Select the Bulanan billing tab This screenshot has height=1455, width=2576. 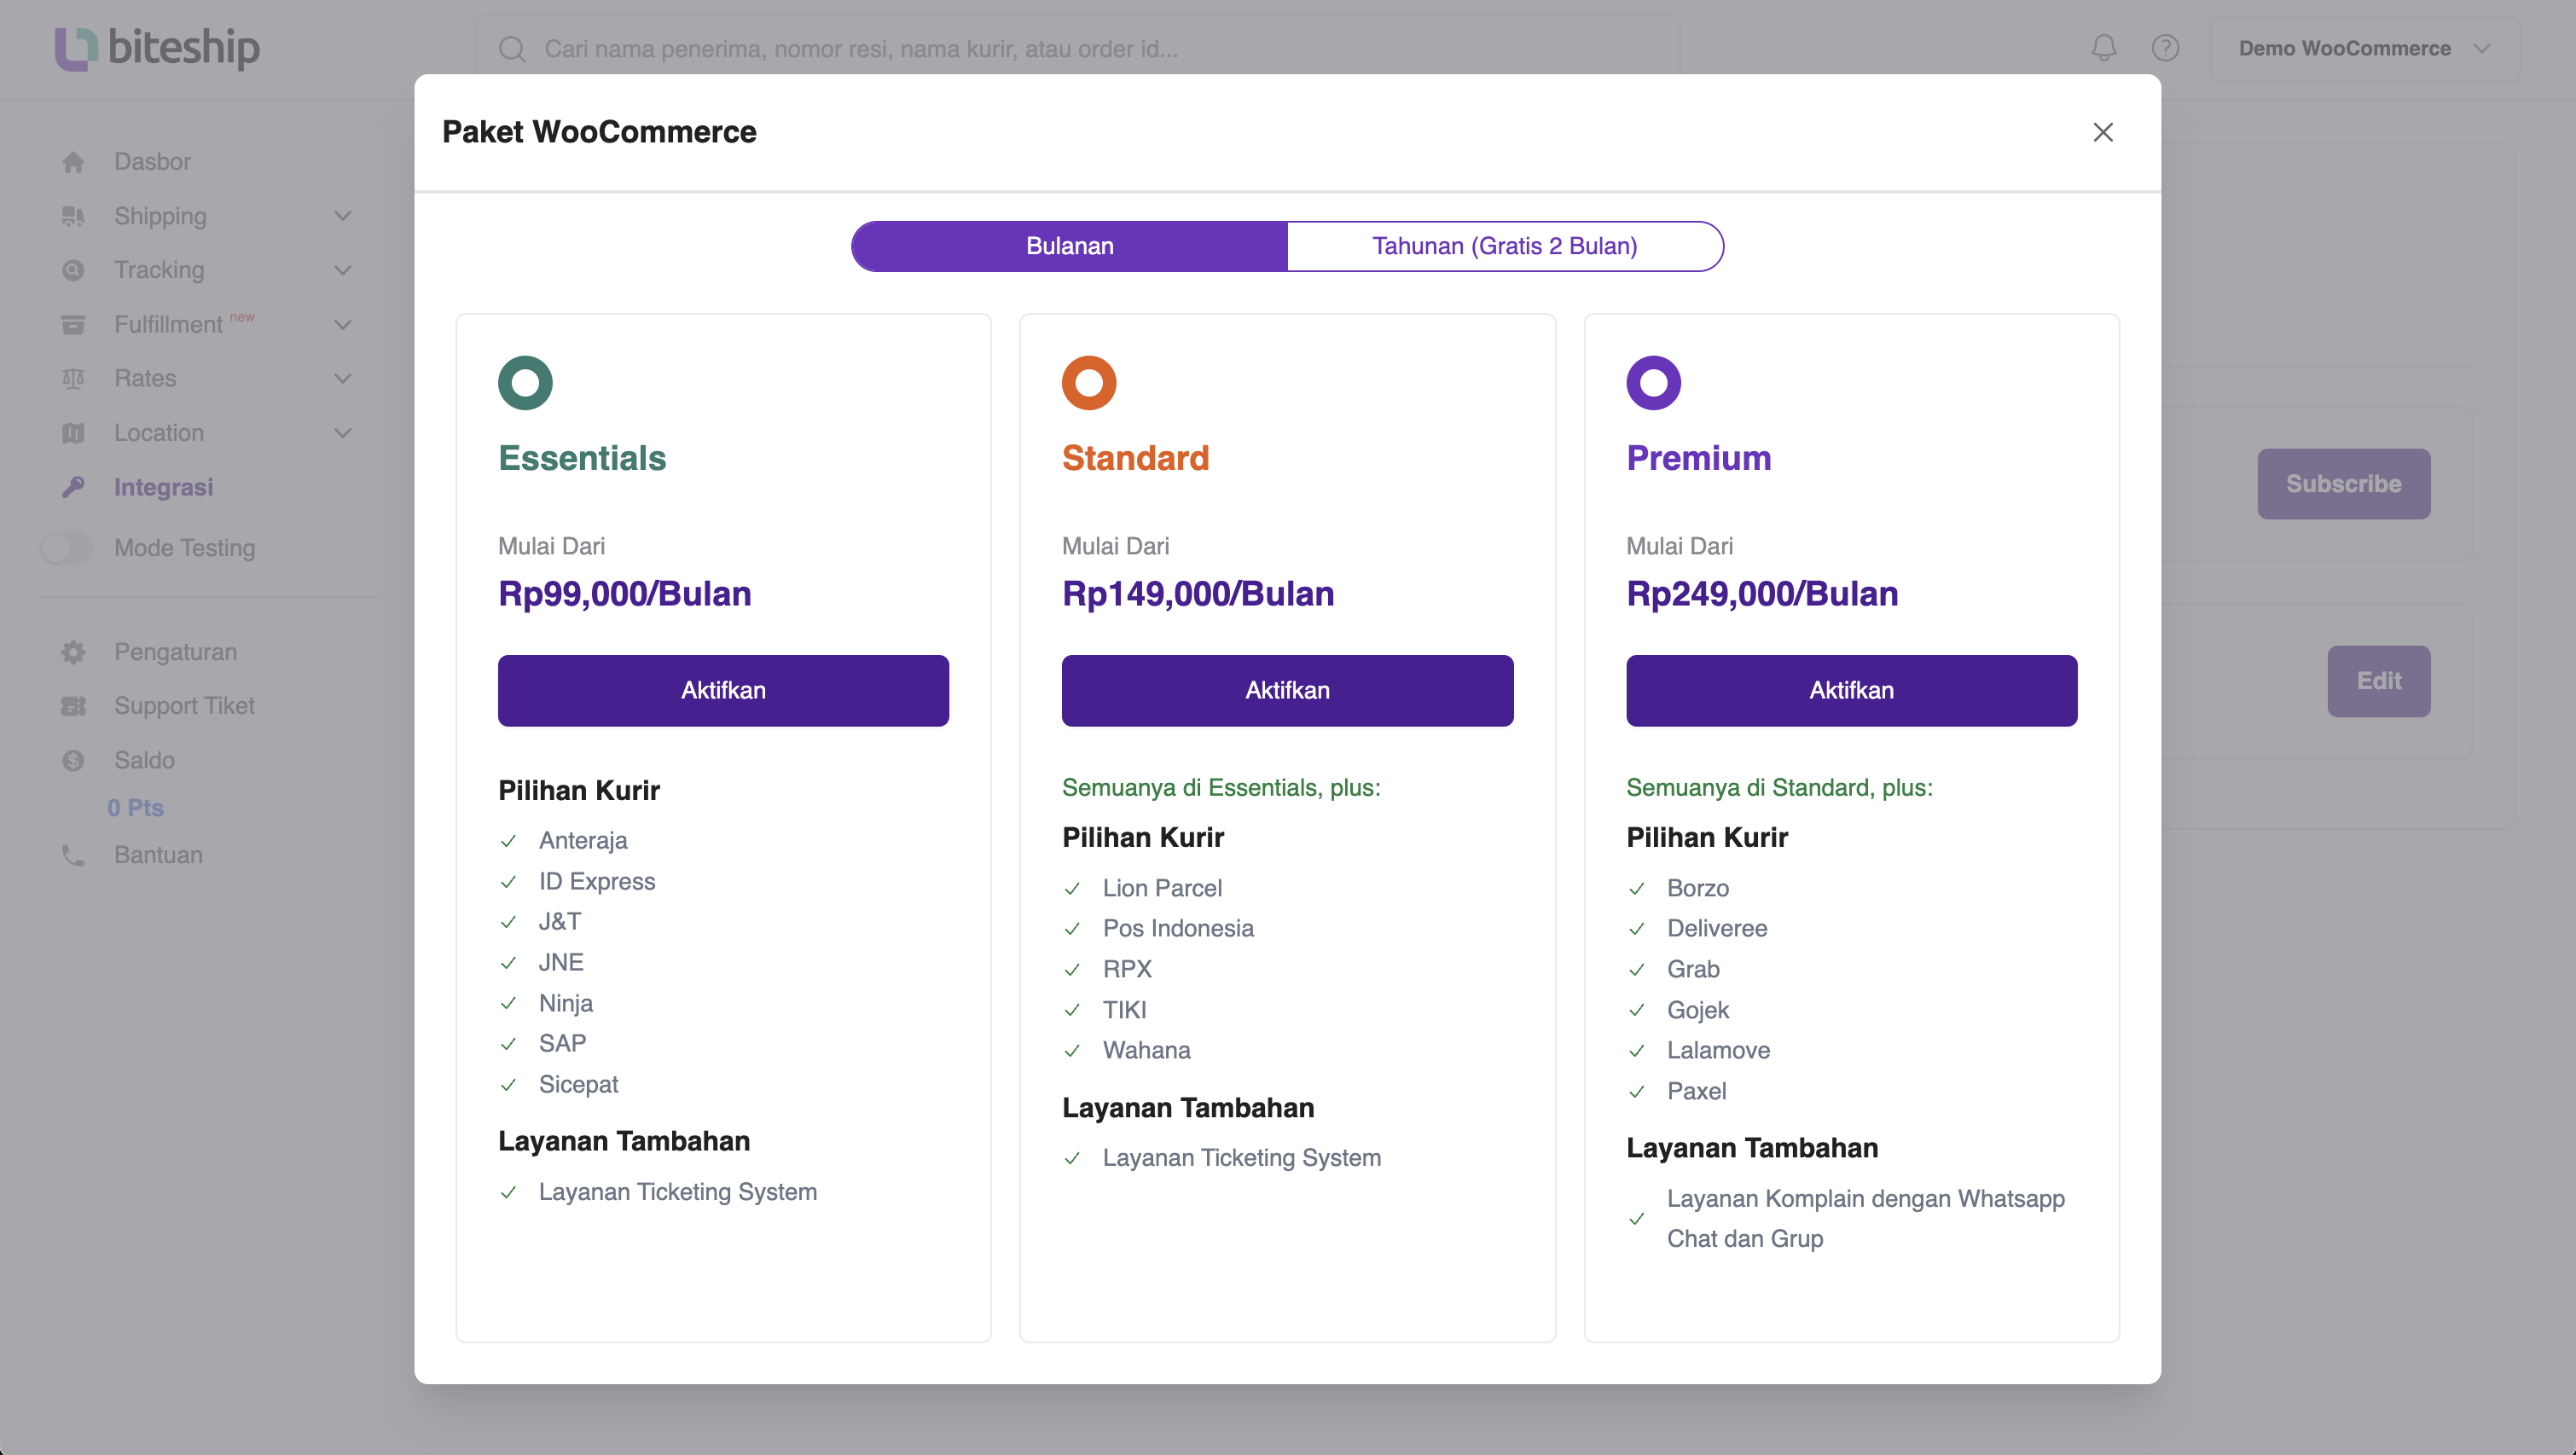tap(1069, 246)
